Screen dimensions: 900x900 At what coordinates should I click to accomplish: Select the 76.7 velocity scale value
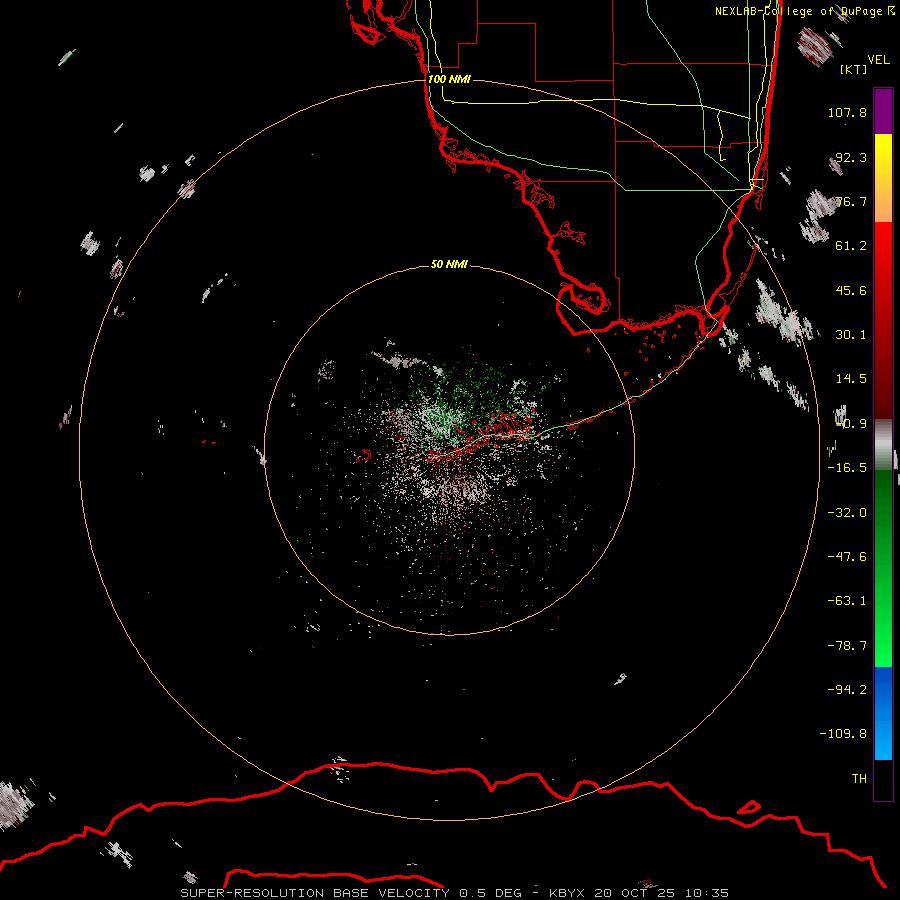point(851,201)
